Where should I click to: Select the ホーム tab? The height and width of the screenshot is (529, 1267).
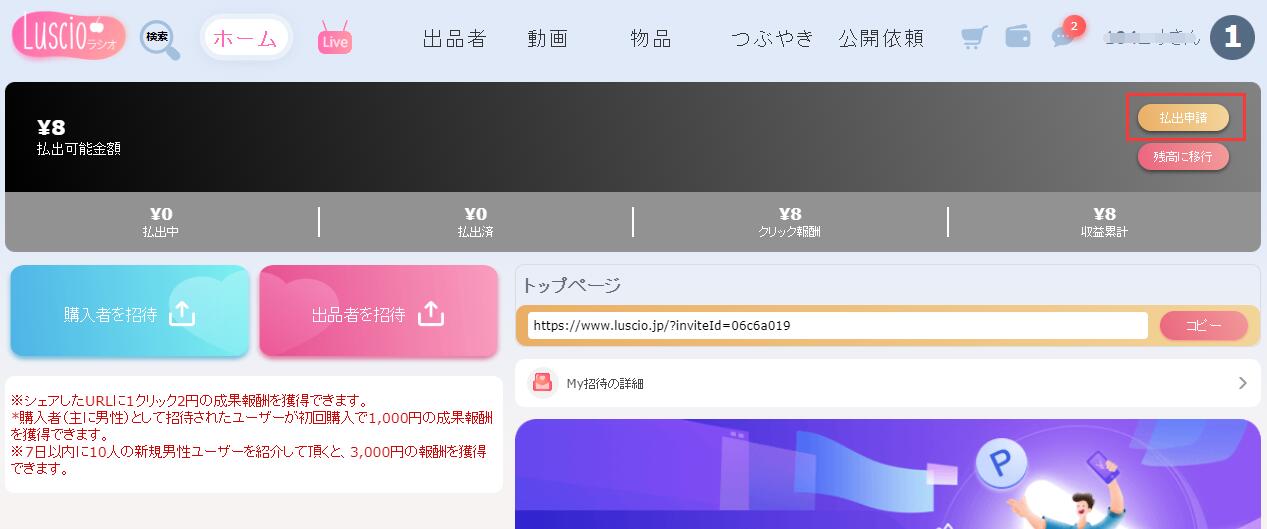pos(245,38)
